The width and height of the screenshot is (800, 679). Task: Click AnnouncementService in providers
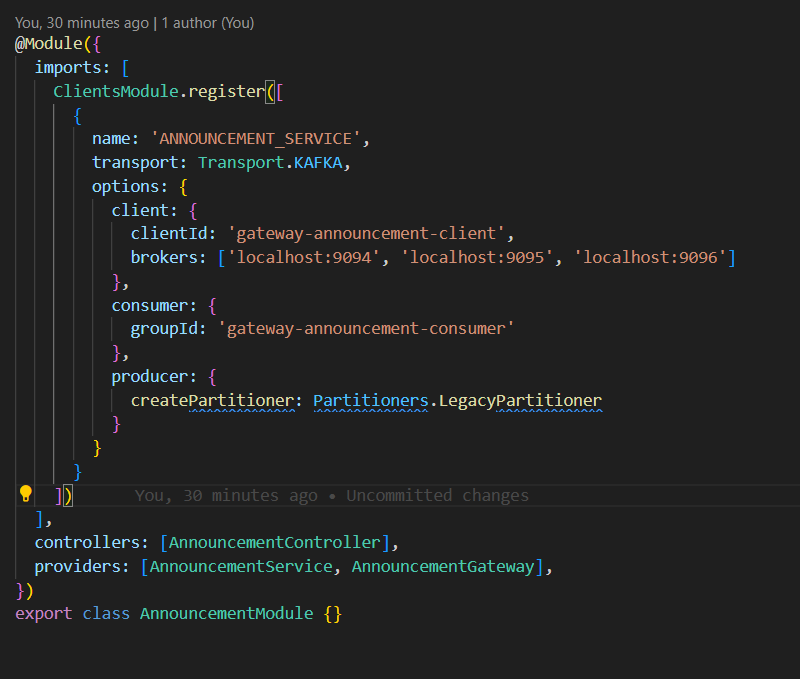241,566
